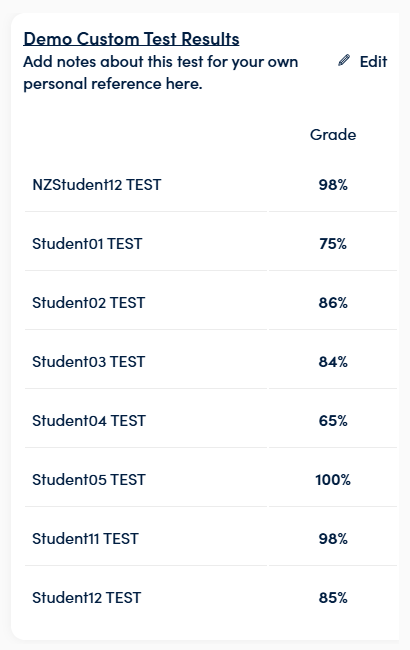
Task: Select the notes description text
Action: click(x=160, y=73)
